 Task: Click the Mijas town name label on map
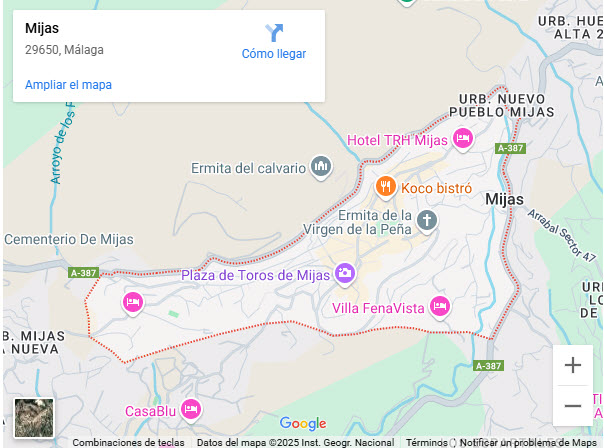pos(505,200)
